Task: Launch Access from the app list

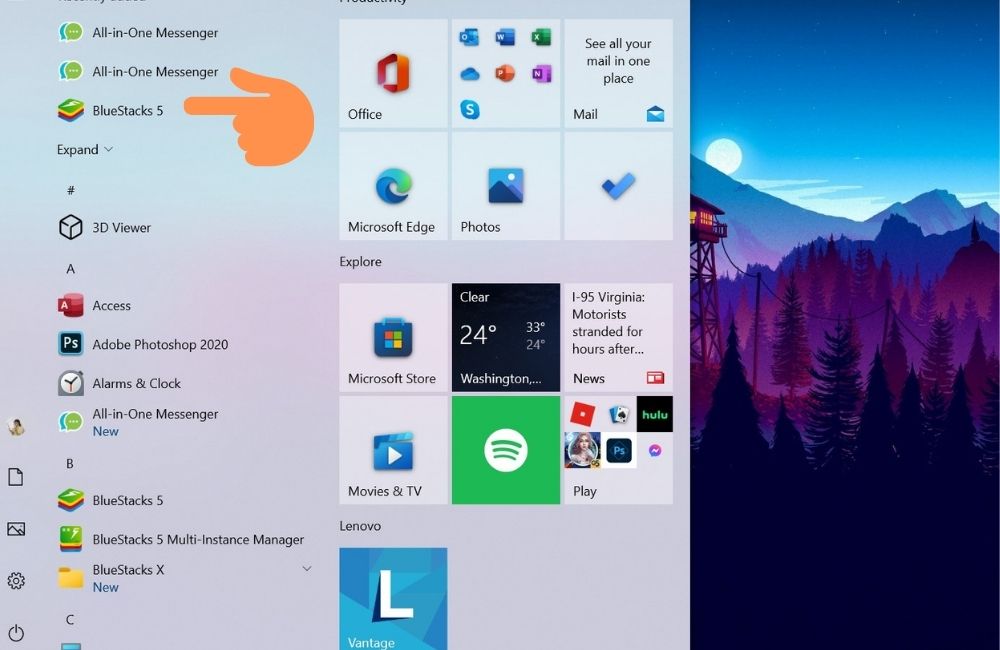Action: click(94, 306)
